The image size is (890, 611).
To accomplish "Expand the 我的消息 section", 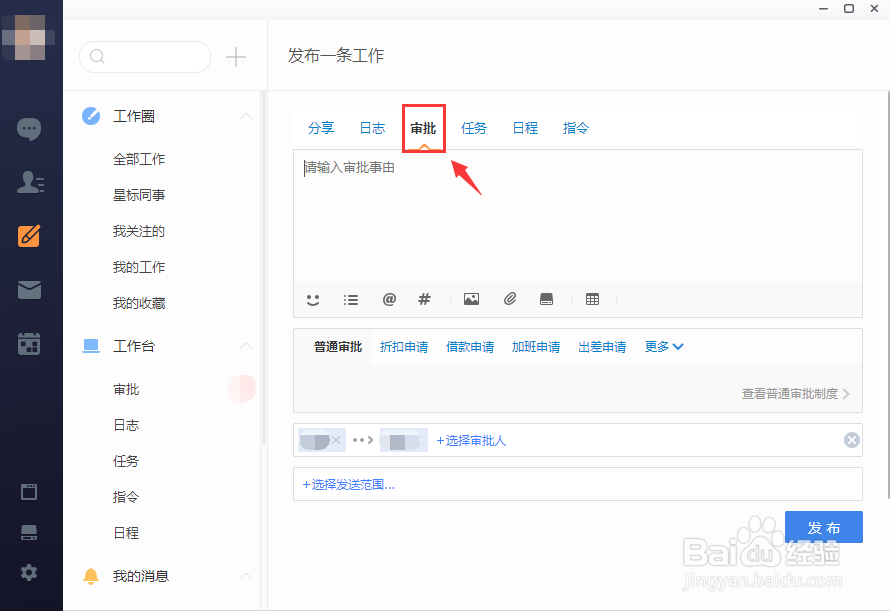I will (x=246, y=575).
